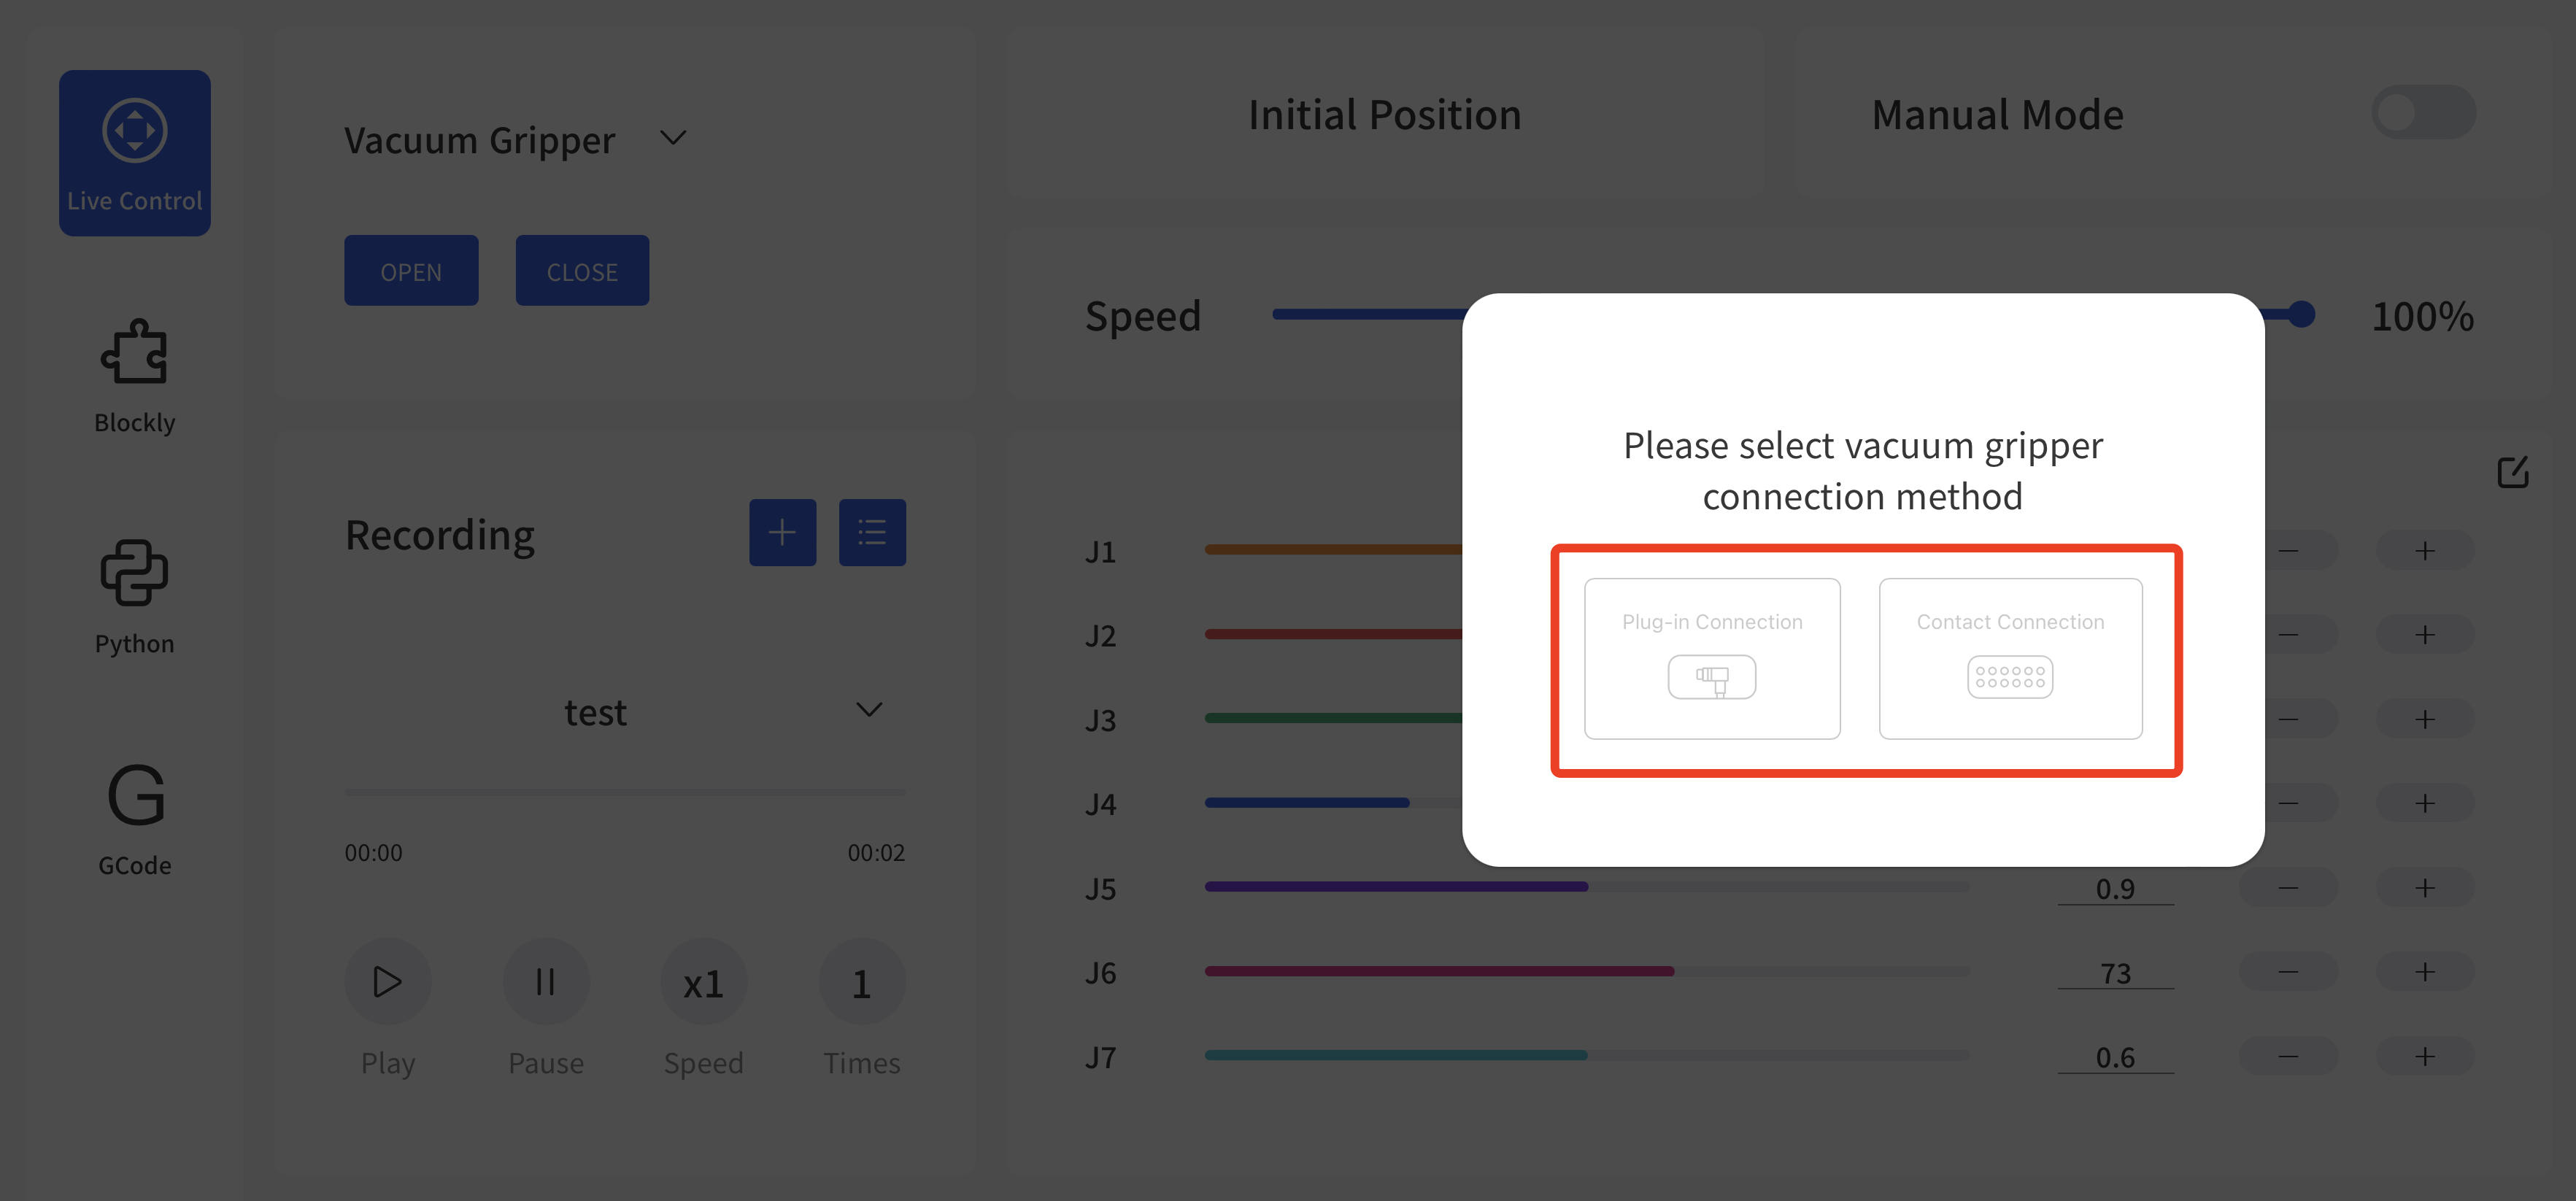
Task: Click the OPEN gripper button
Action: (x=411, y=271)
